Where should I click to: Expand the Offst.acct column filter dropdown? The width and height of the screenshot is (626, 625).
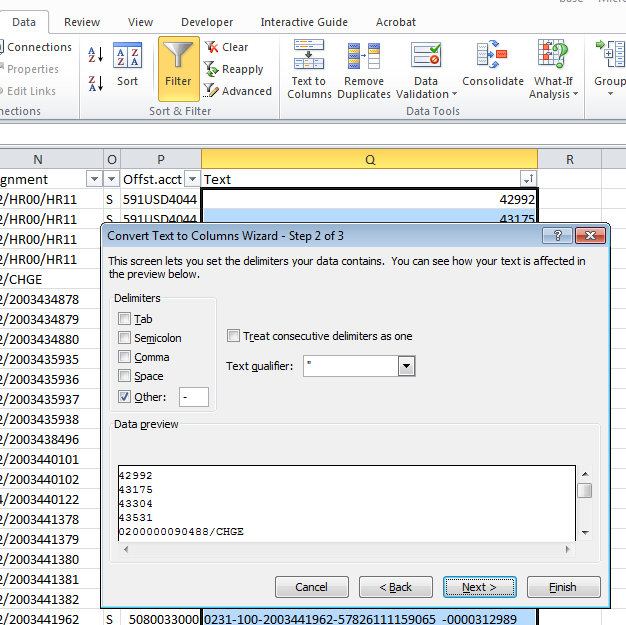coord(192,179)
